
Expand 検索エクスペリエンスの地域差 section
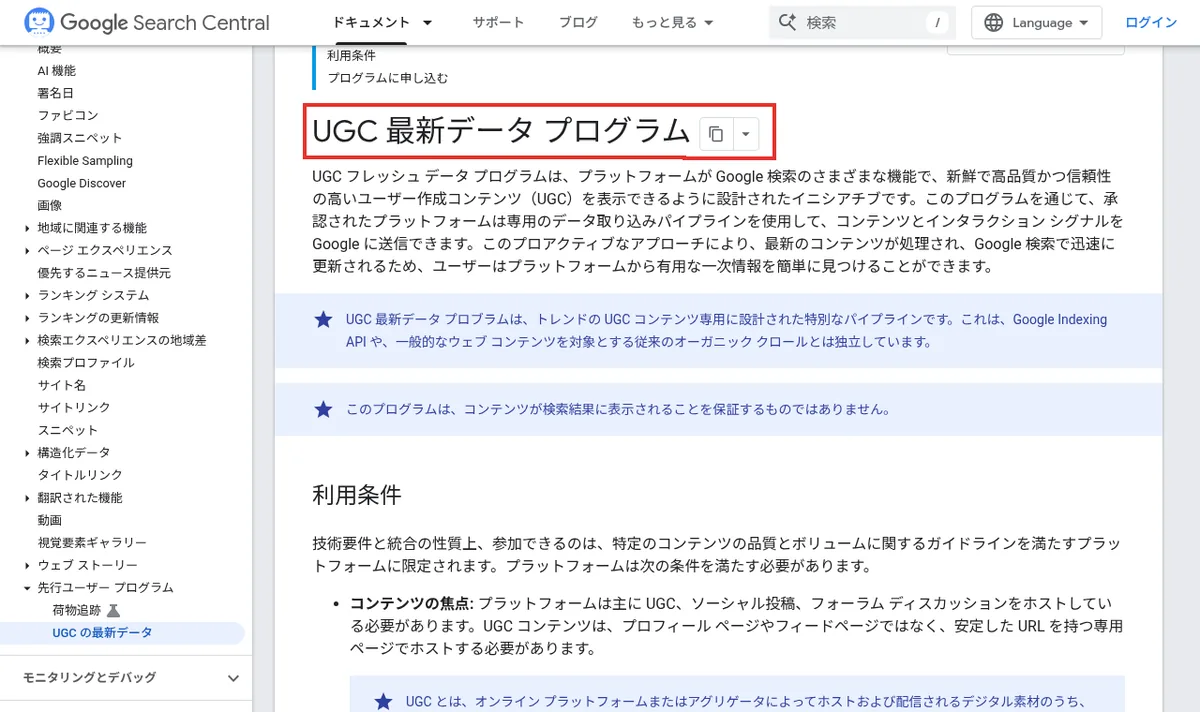pyautogui.click(x=27, y=340)
